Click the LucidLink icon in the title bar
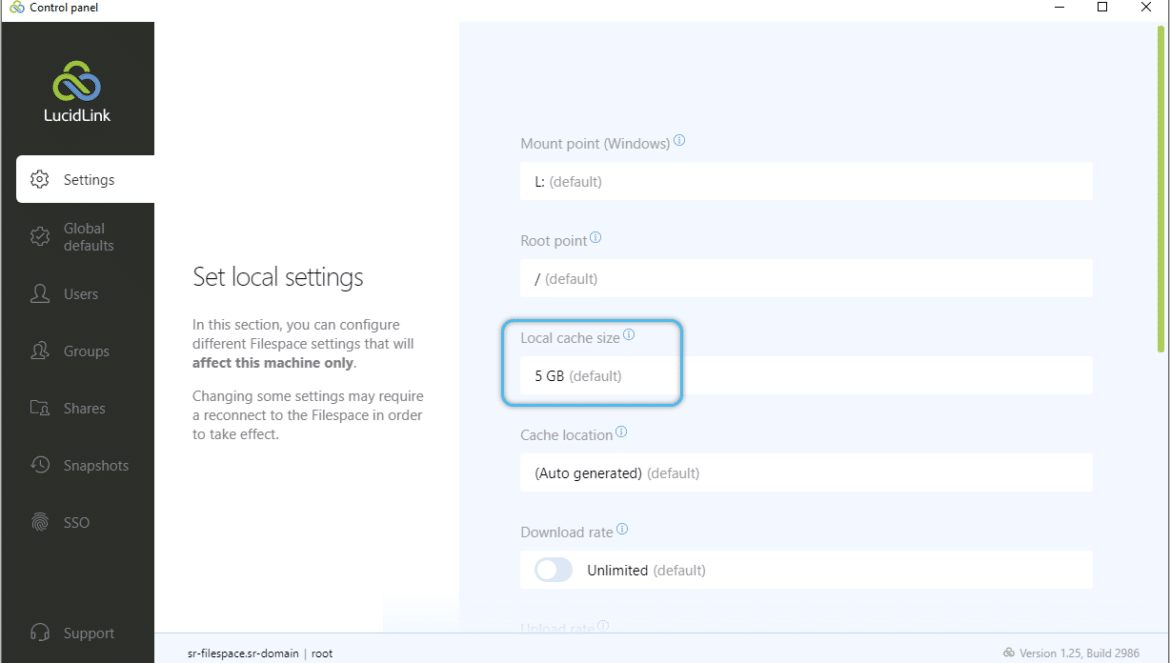1170x663 pixels. click(16, 7)
